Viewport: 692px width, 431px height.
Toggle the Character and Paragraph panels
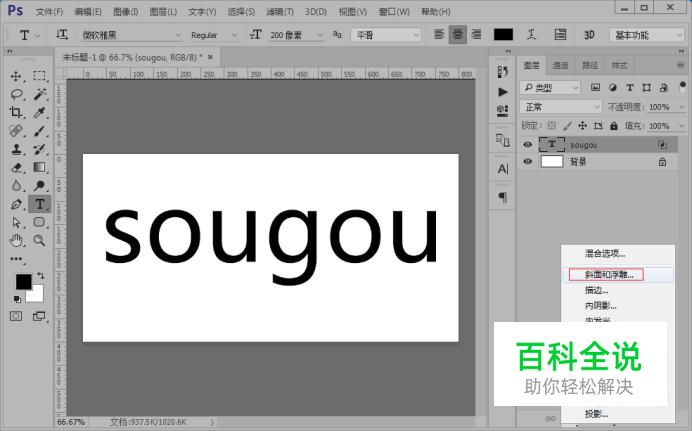tap(560, 34)
